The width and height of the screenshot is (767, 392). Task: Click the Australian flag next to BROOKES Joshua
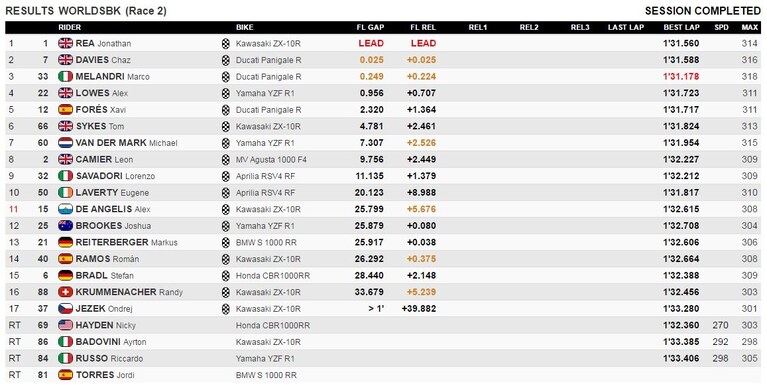click(65, 226)
